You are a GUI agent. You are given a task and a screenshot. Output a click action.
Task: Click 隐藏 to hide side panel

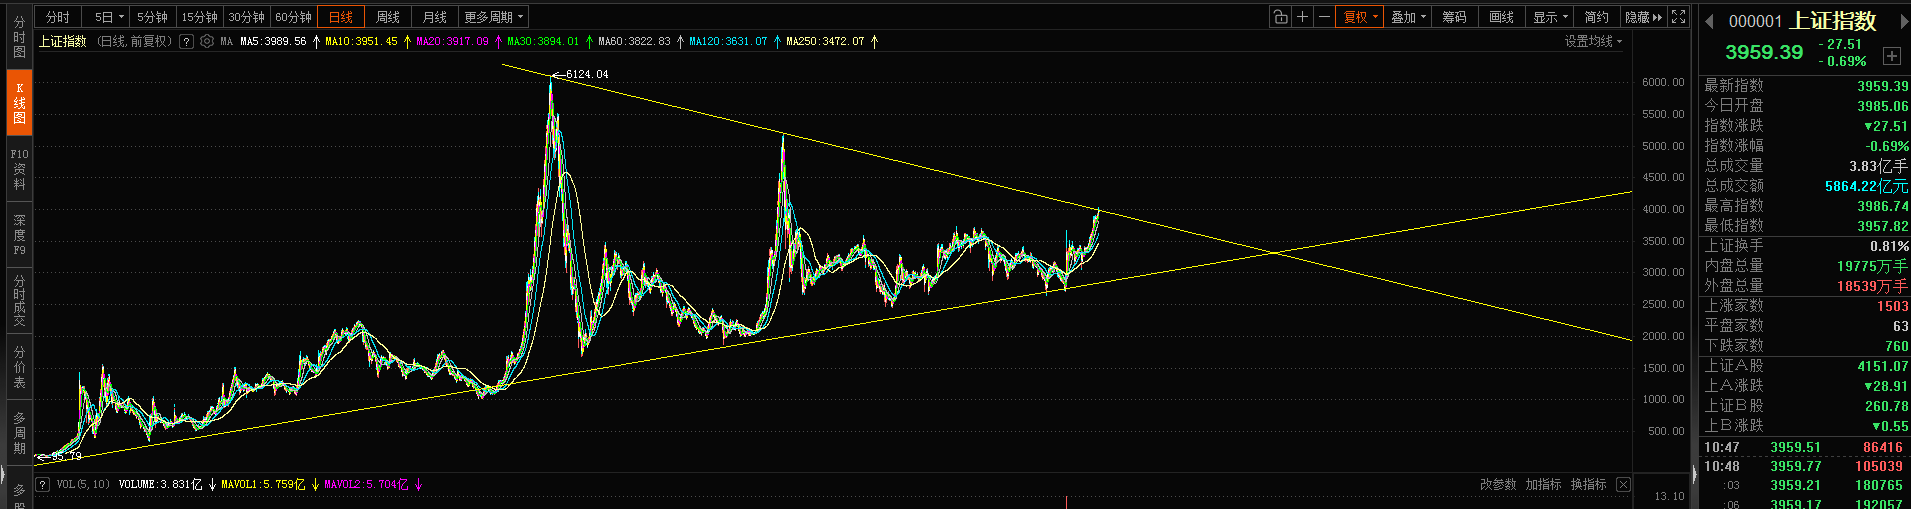(1643, 17)
